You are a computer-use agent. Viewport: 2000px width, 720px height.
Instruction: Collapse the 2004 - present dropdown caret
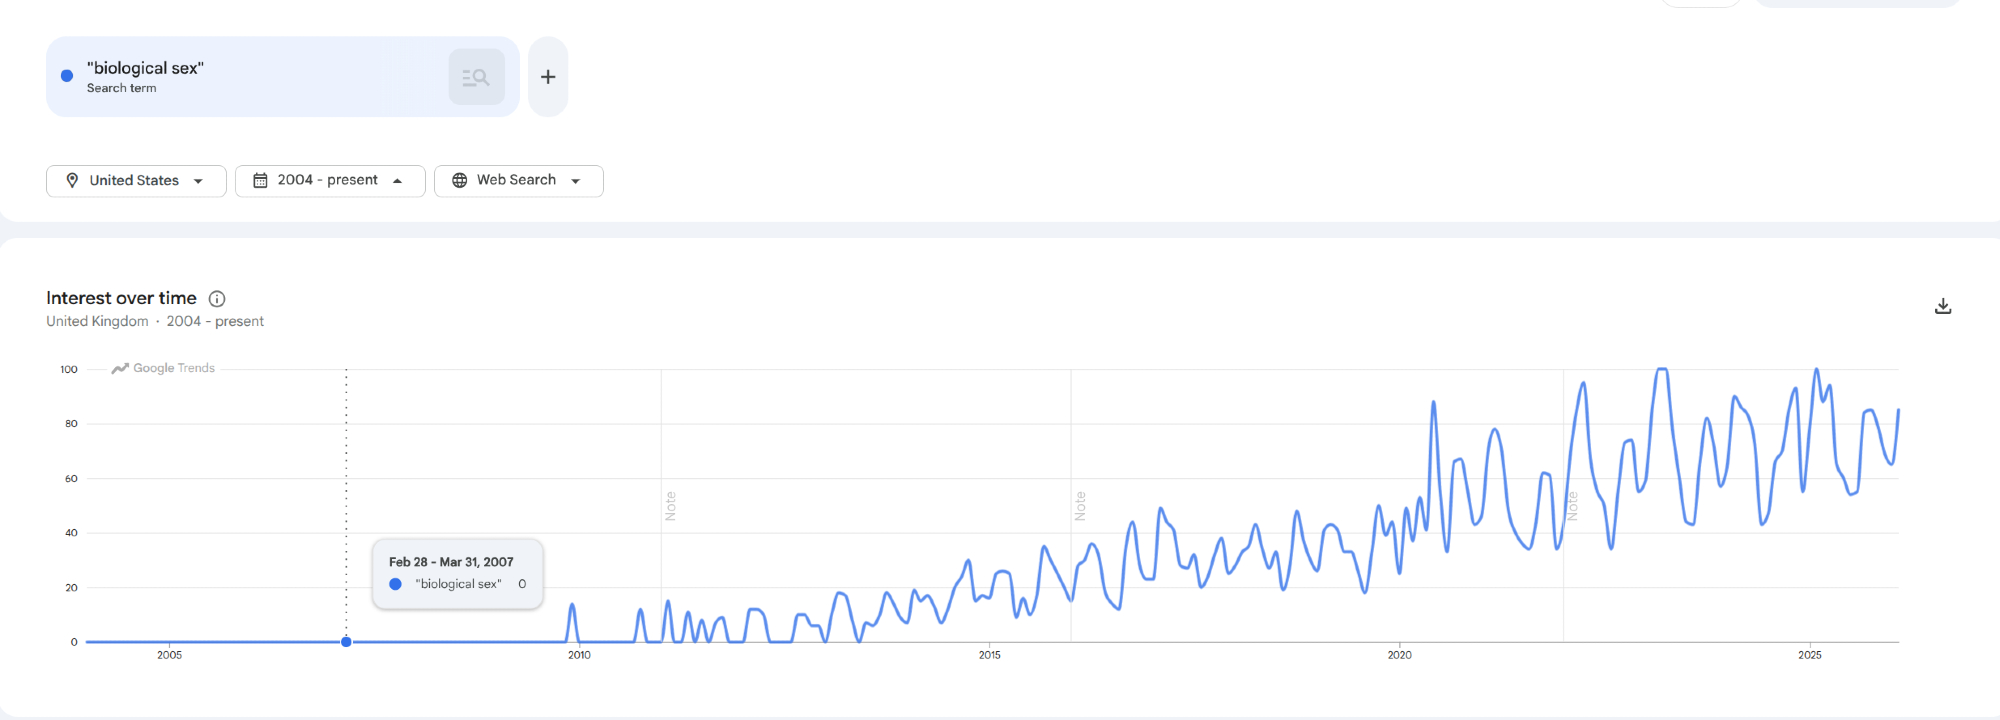(397, 181)
